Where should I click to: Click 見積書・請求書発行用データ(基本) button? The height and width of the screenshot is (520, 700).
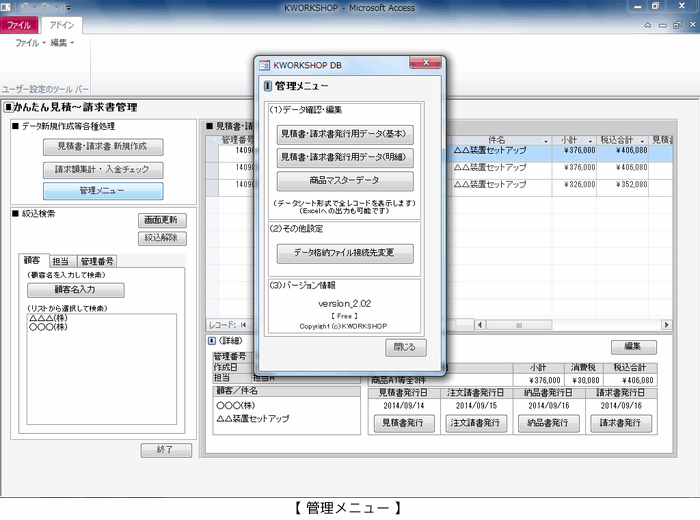point(345,134)
